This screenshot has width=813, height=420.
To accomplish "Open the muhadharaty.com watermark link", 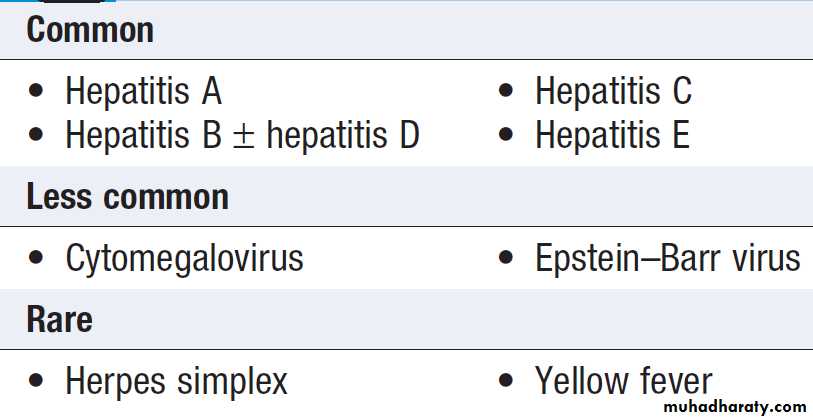I will (734, 407).
